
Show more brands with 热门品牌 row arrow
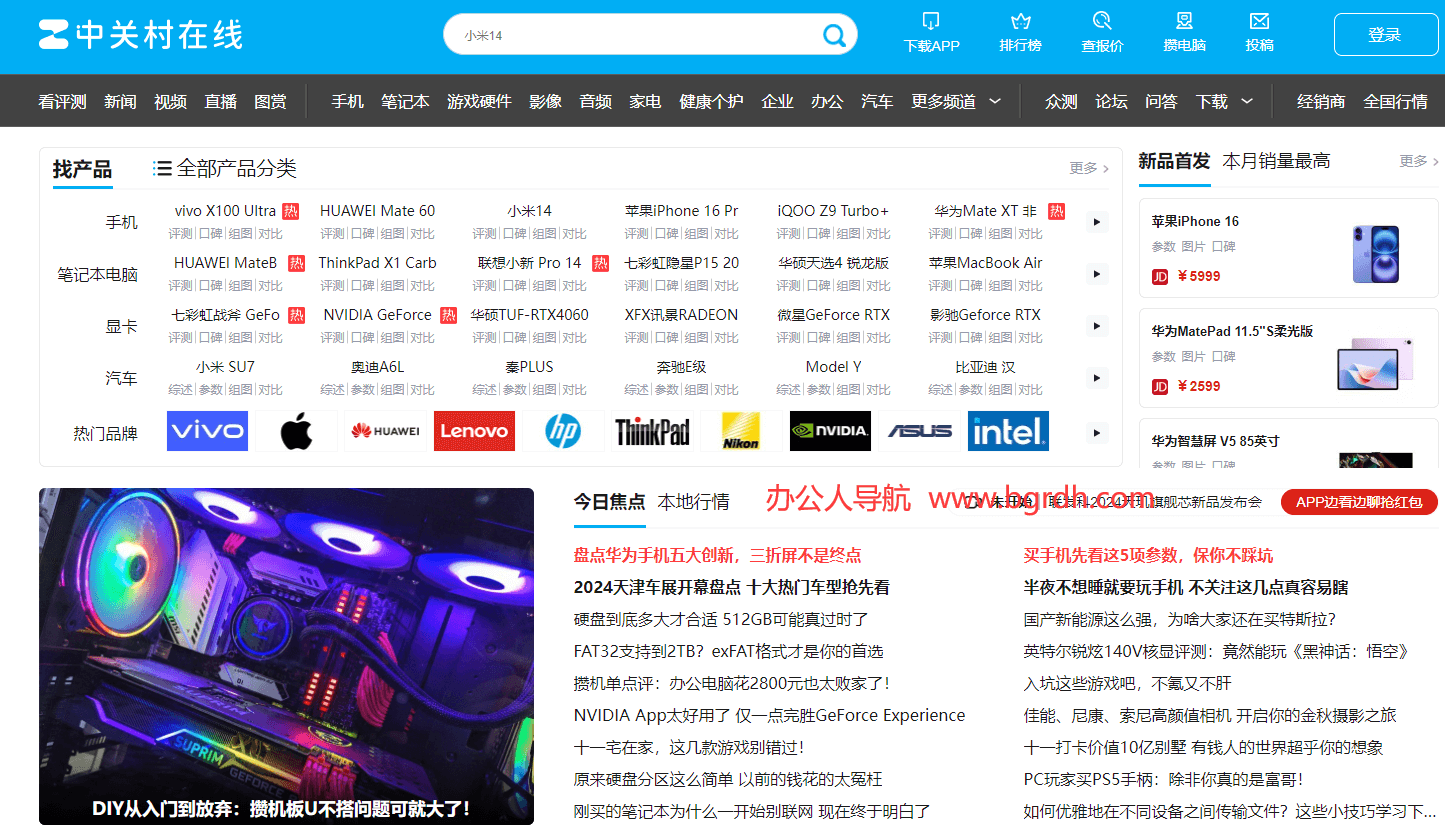pos(1097,433)
